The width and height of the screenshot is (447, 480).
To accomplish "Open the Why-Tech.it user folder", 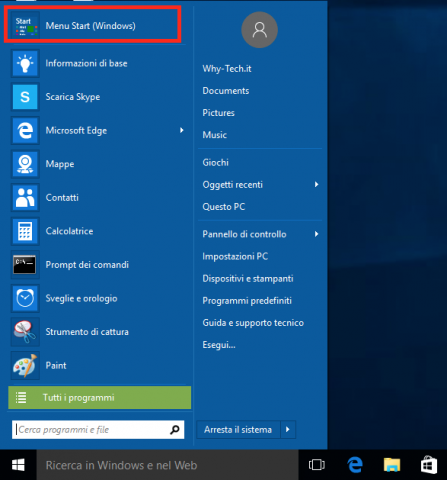I will [x=227, y=69].
